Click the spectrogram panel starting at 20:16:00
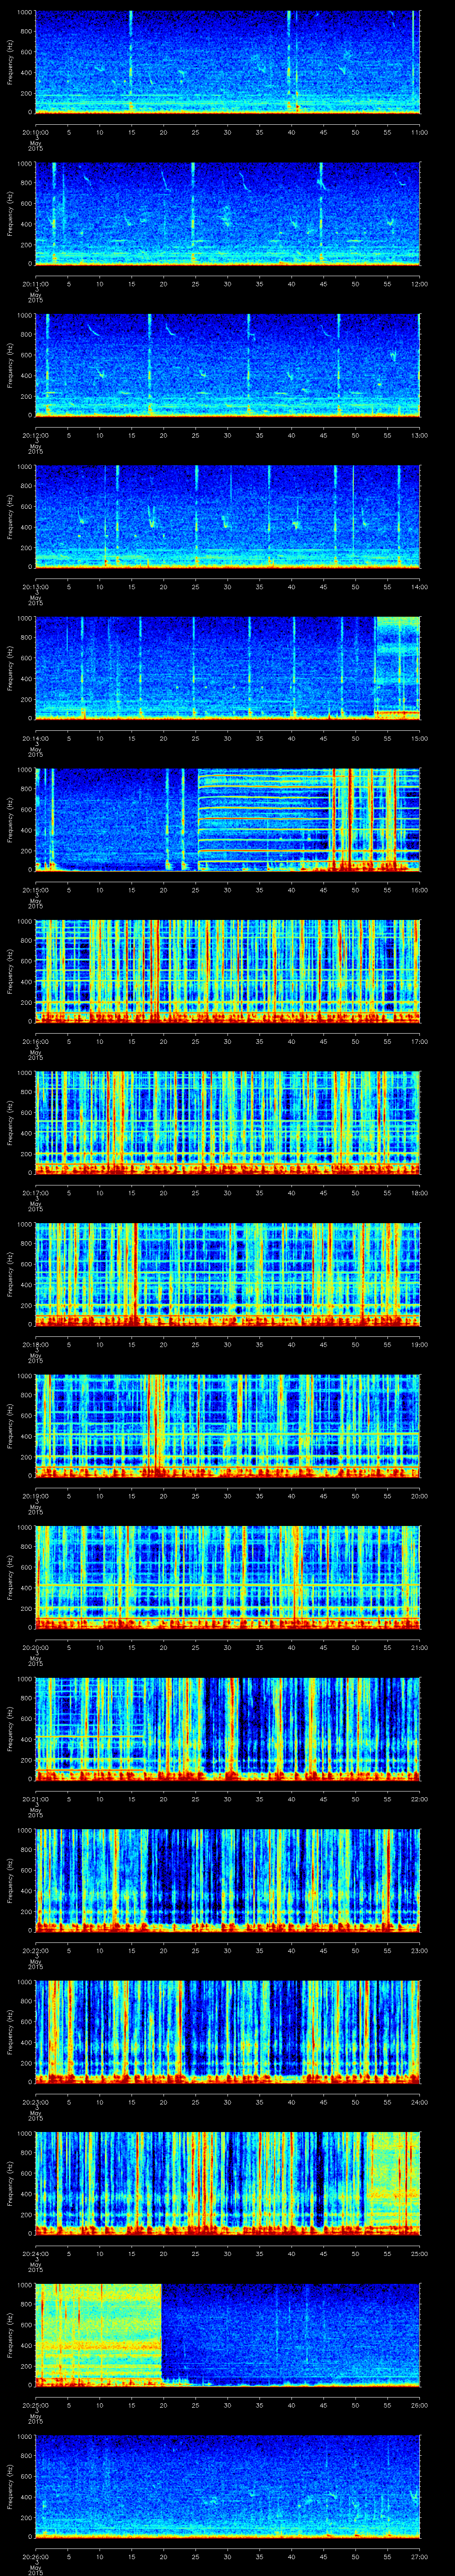Viewport: 455px width, 2576px height. click(228, 971)
